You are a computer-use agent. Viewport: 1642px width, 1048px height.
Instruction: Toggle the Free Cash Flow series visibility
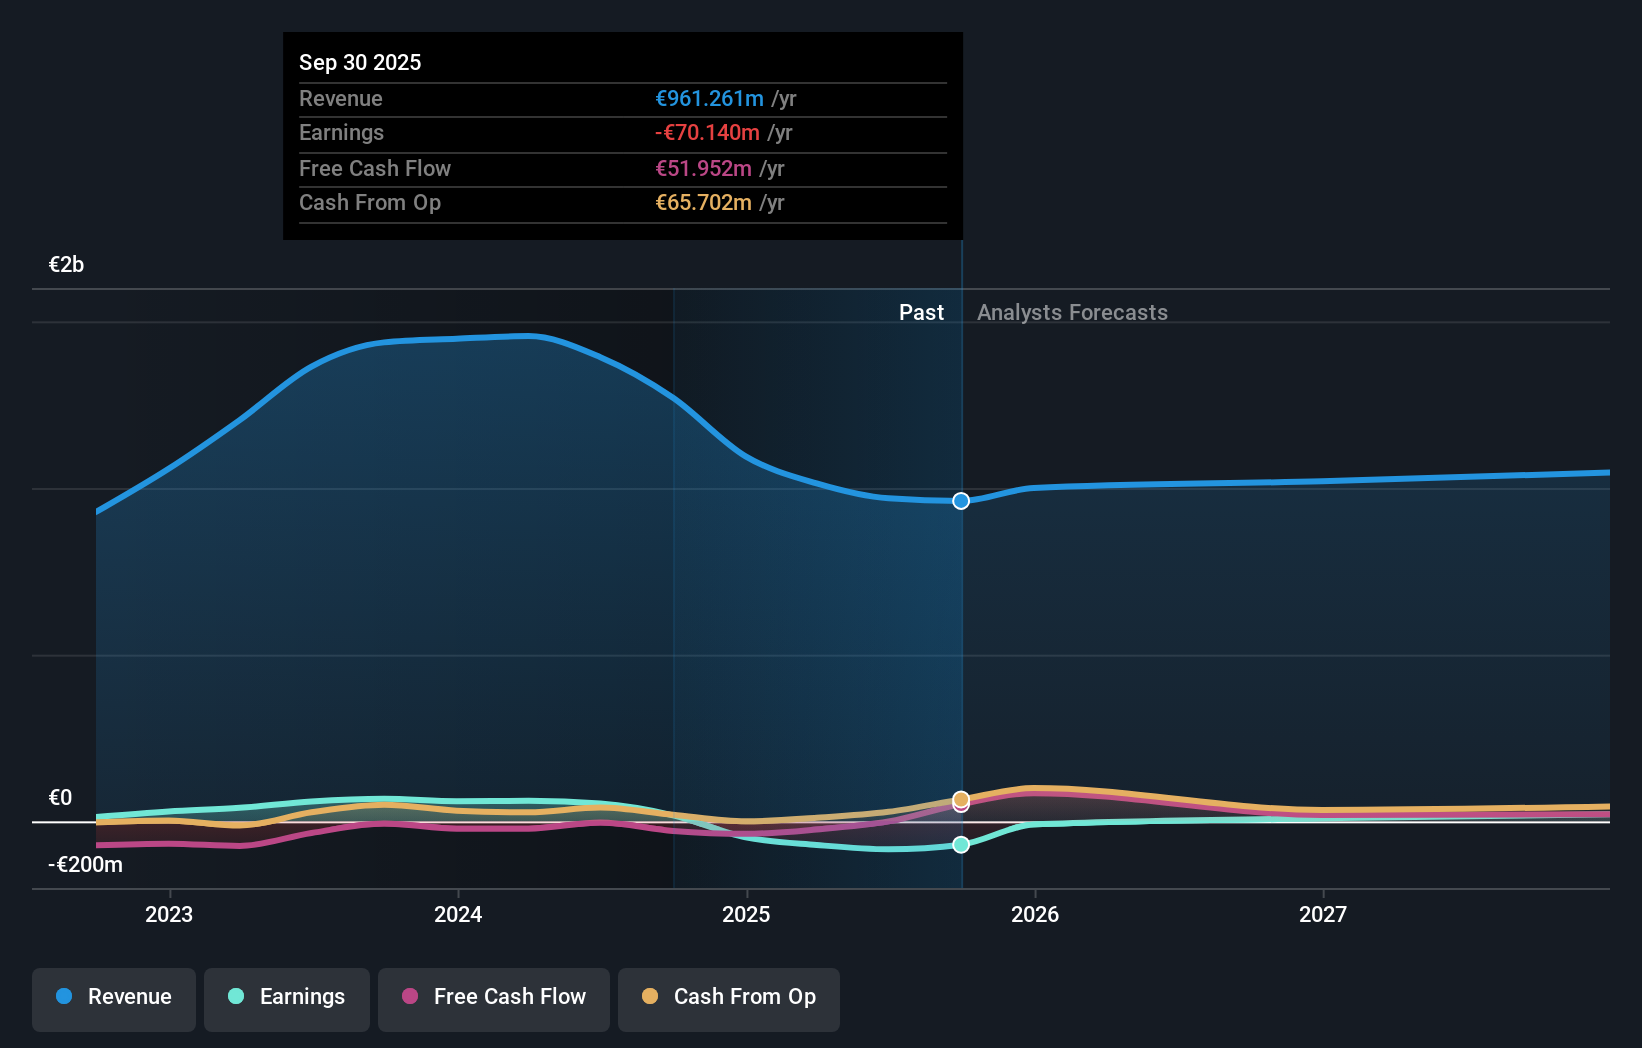pos(494,998)
